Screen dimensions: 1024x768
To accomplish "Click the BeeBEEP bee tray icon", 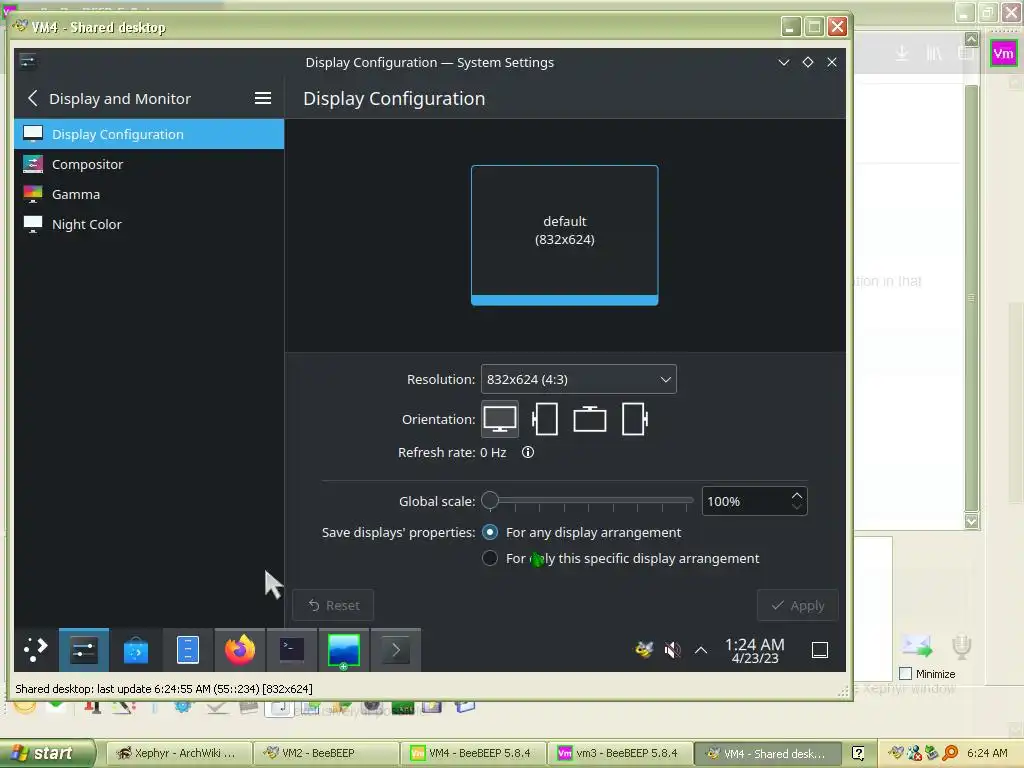I will (644, 650).
